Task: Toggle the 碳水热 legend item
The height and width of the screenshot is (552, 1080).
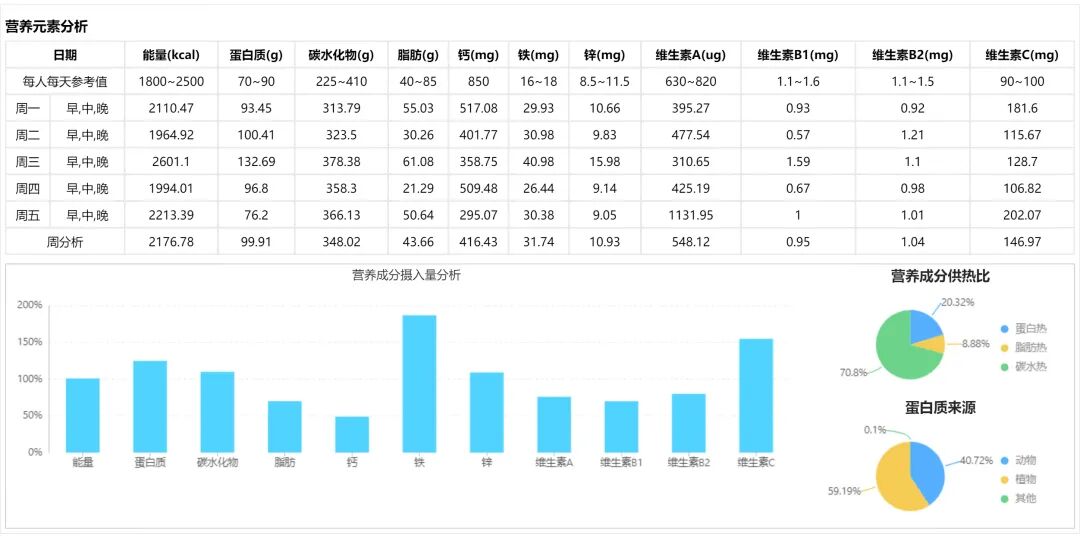Action: point(1024,367)
